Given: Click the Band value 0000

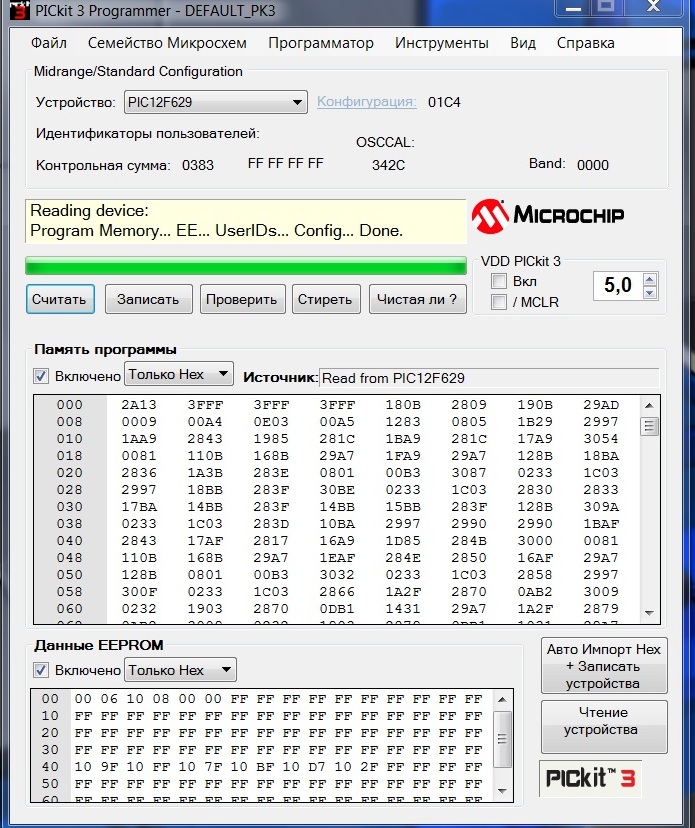Looking at the screenshot, I should click(x=593, y=165).
